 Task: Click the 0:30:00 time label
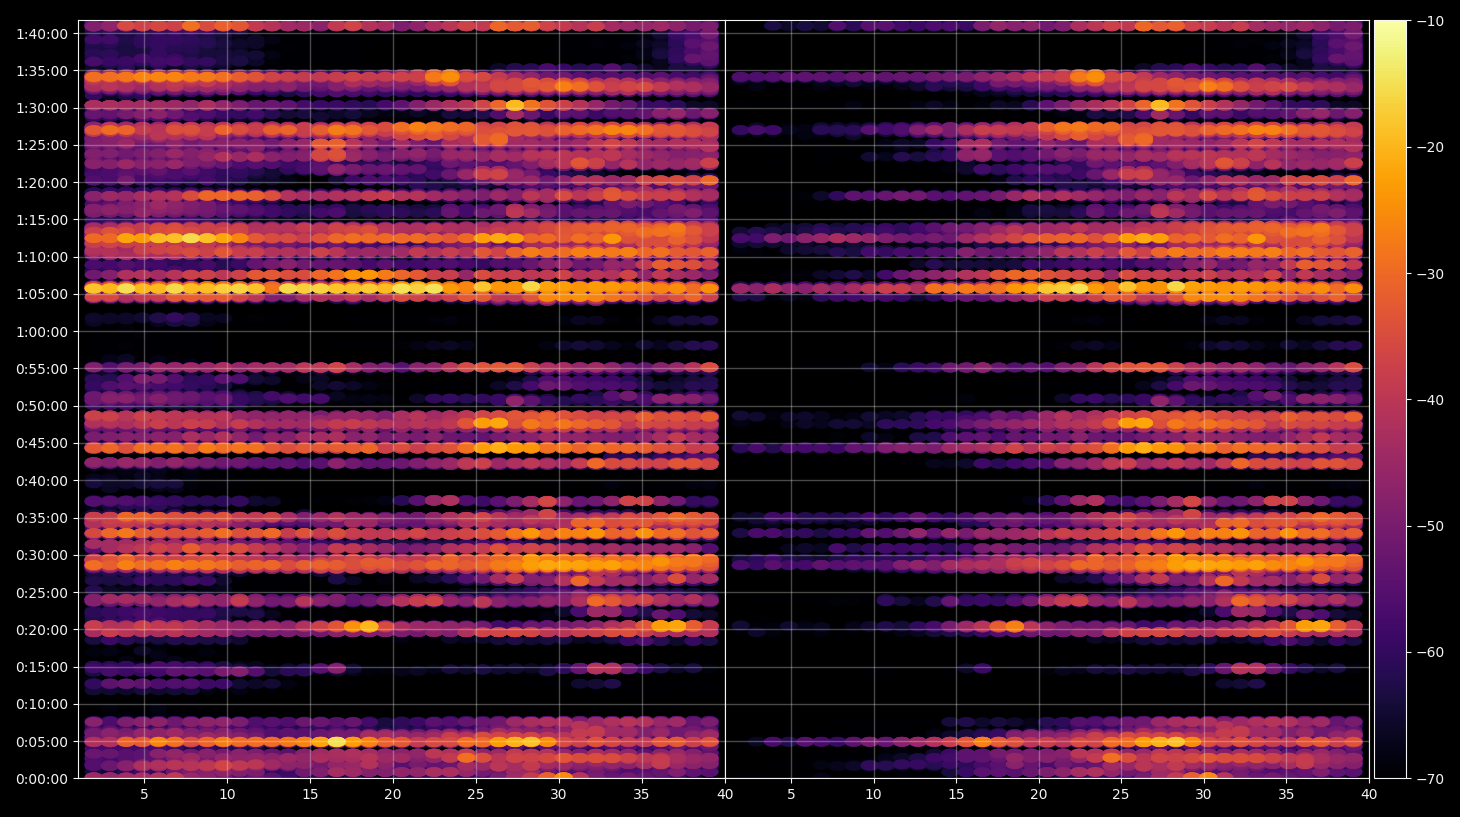click(42, 555)
